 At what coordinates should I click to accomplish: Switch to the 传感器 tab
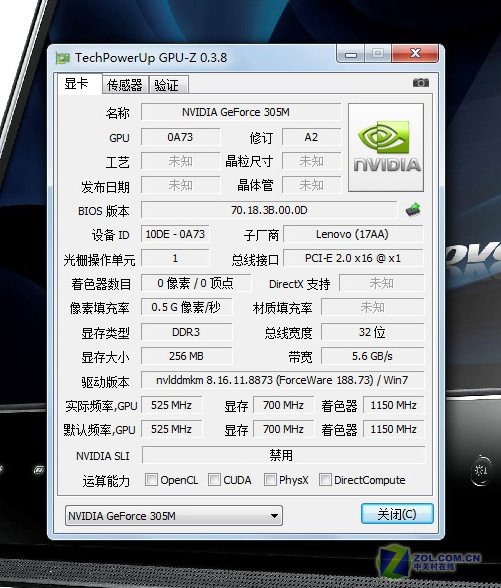tap(125, 85)
